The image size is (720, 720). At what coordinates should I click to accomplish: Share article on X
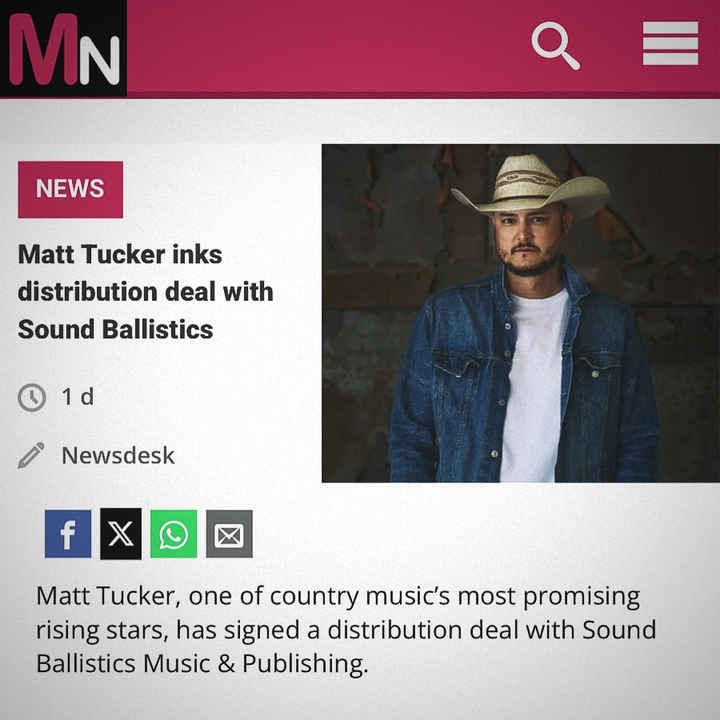click(x=121, y=534)
